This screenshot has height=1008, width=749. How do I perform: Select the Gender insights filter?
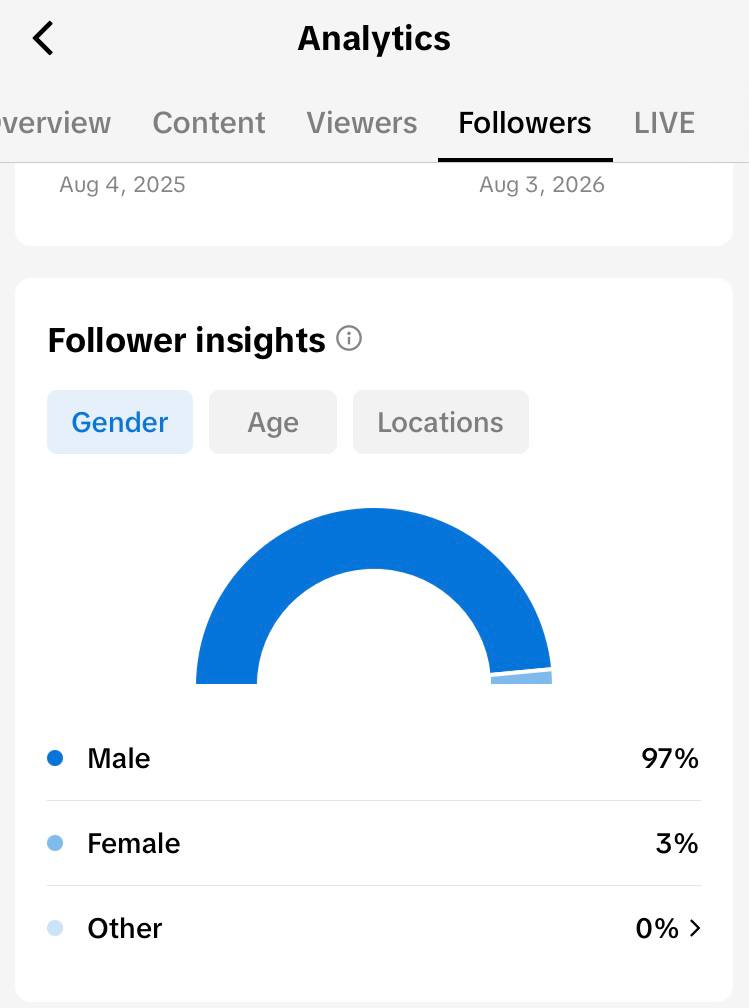click(x=120, y=422)
